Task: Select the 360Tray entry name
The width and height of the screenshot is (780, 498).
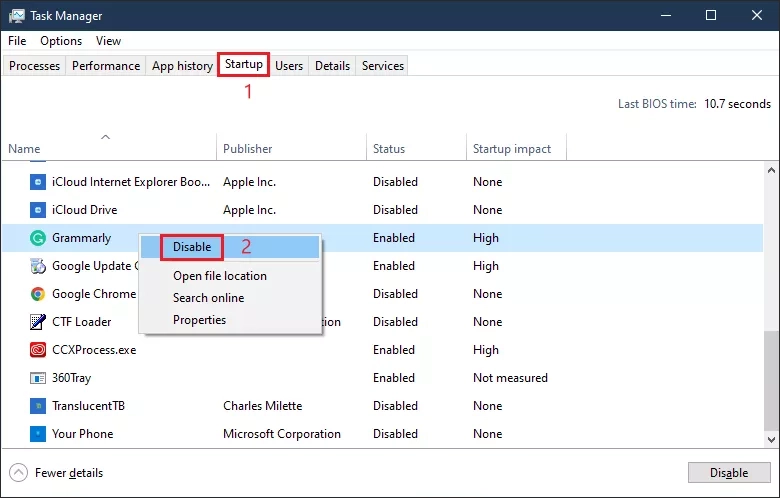Action: click(x=72, y=378)
